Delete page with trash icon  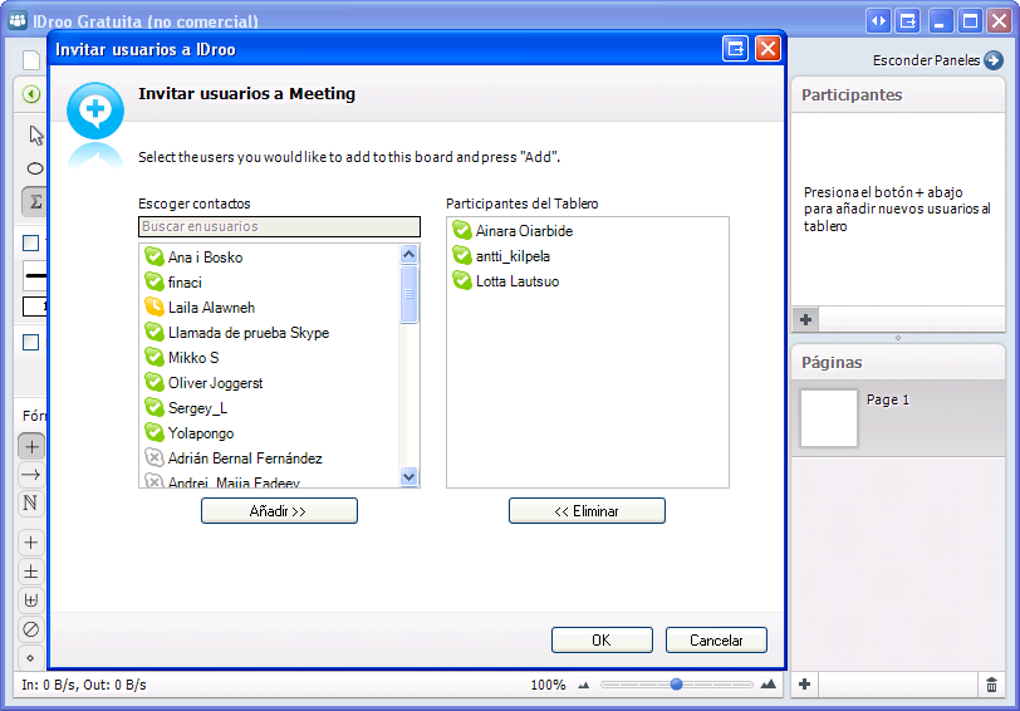[991, 684]
